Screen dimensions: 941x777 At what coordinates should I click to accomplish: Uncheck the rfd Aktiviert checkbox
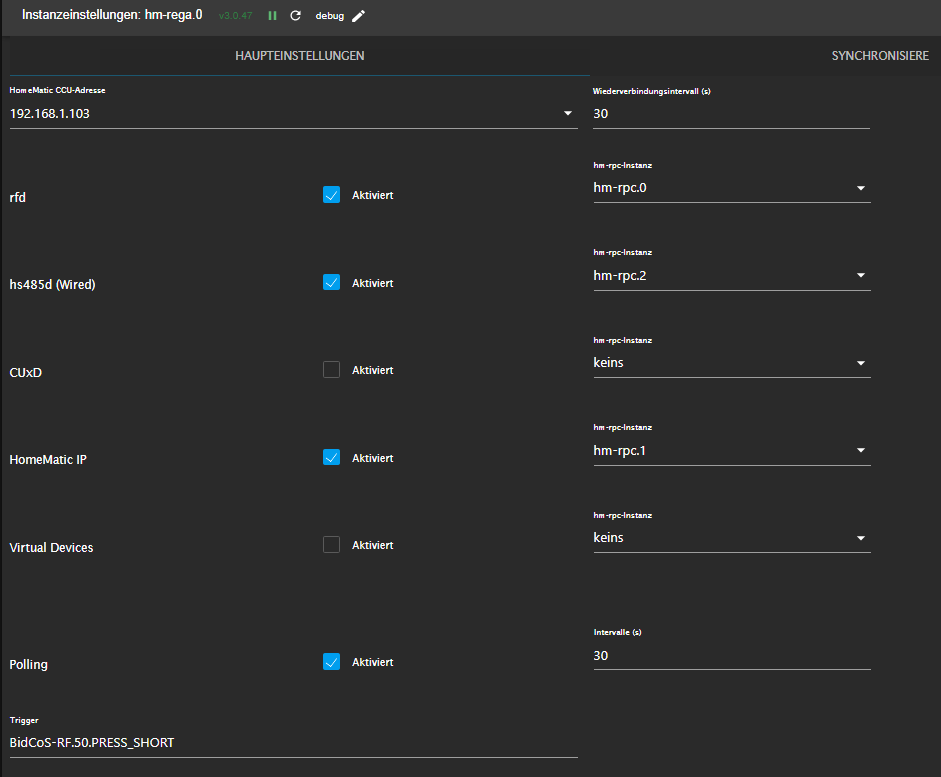pos(331,195)
